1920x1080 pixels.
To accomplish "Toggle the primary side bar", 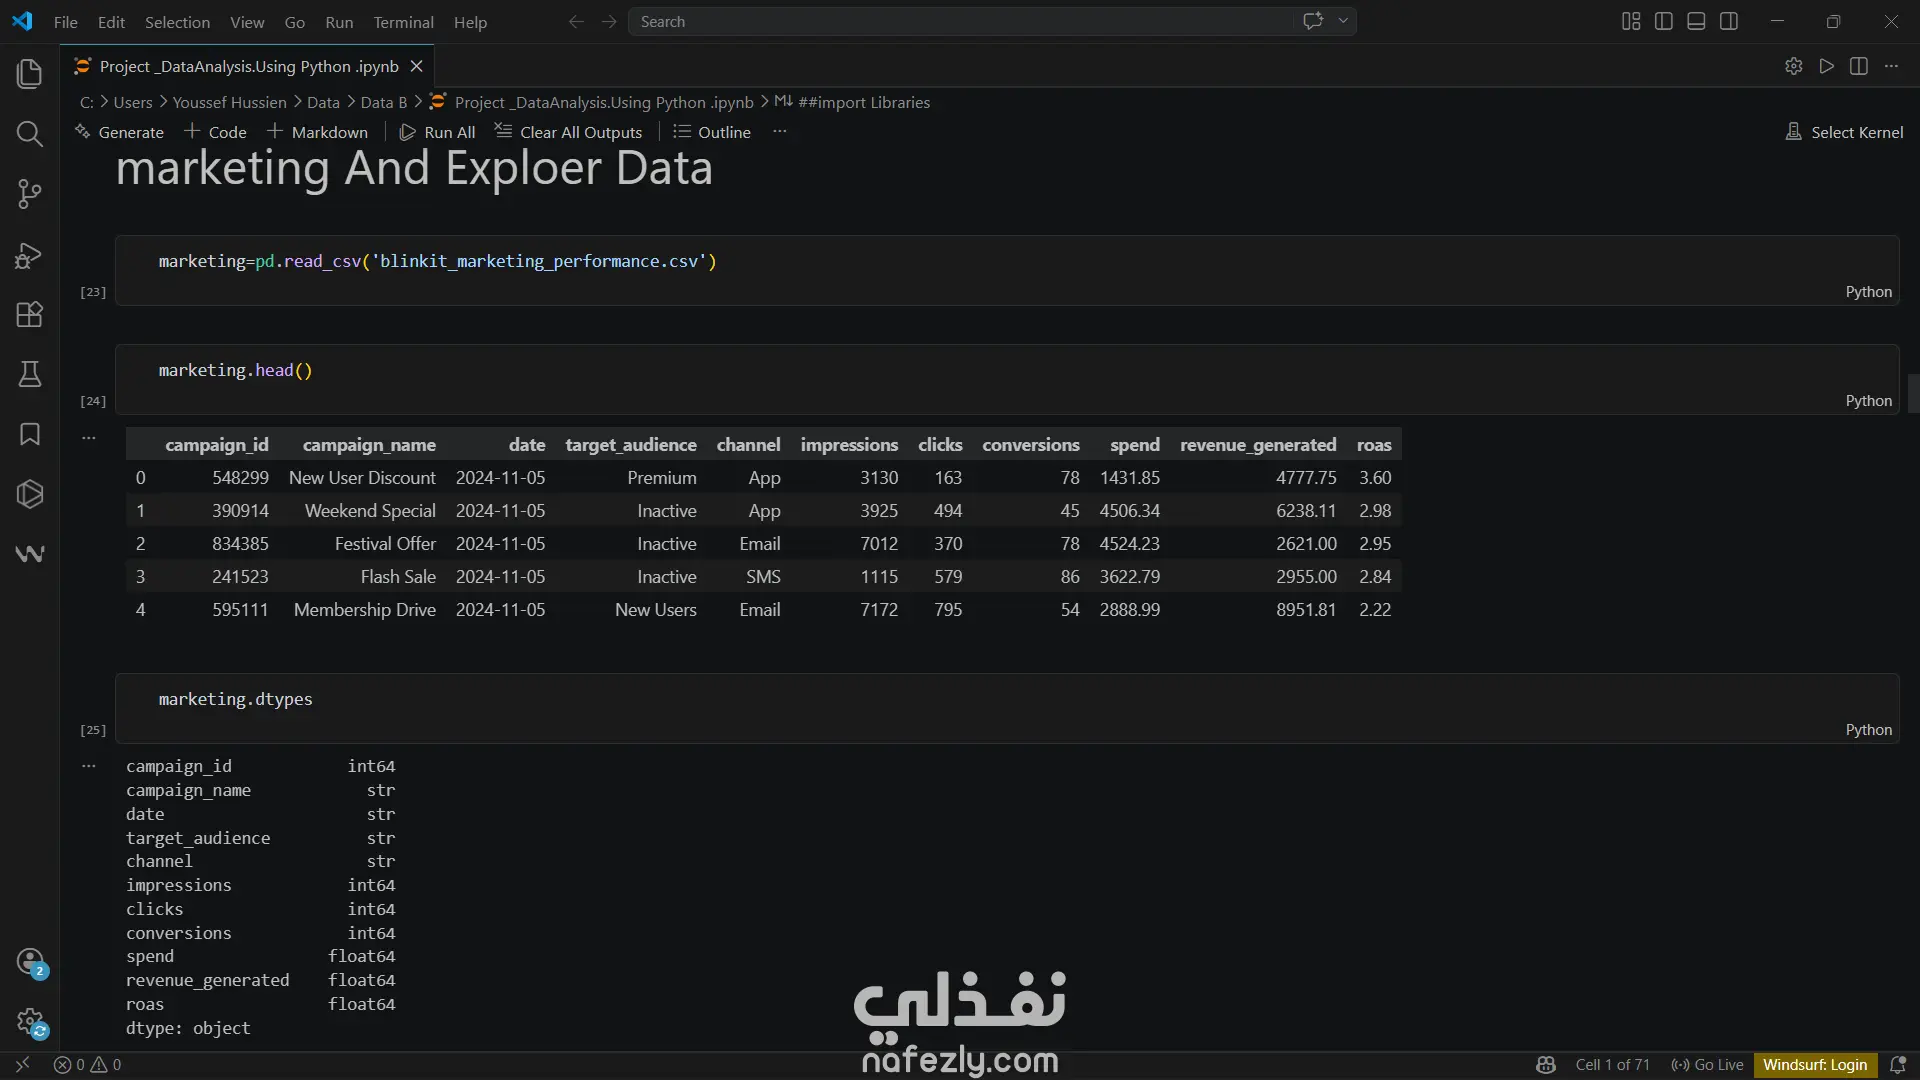I will coord(1664,22).
